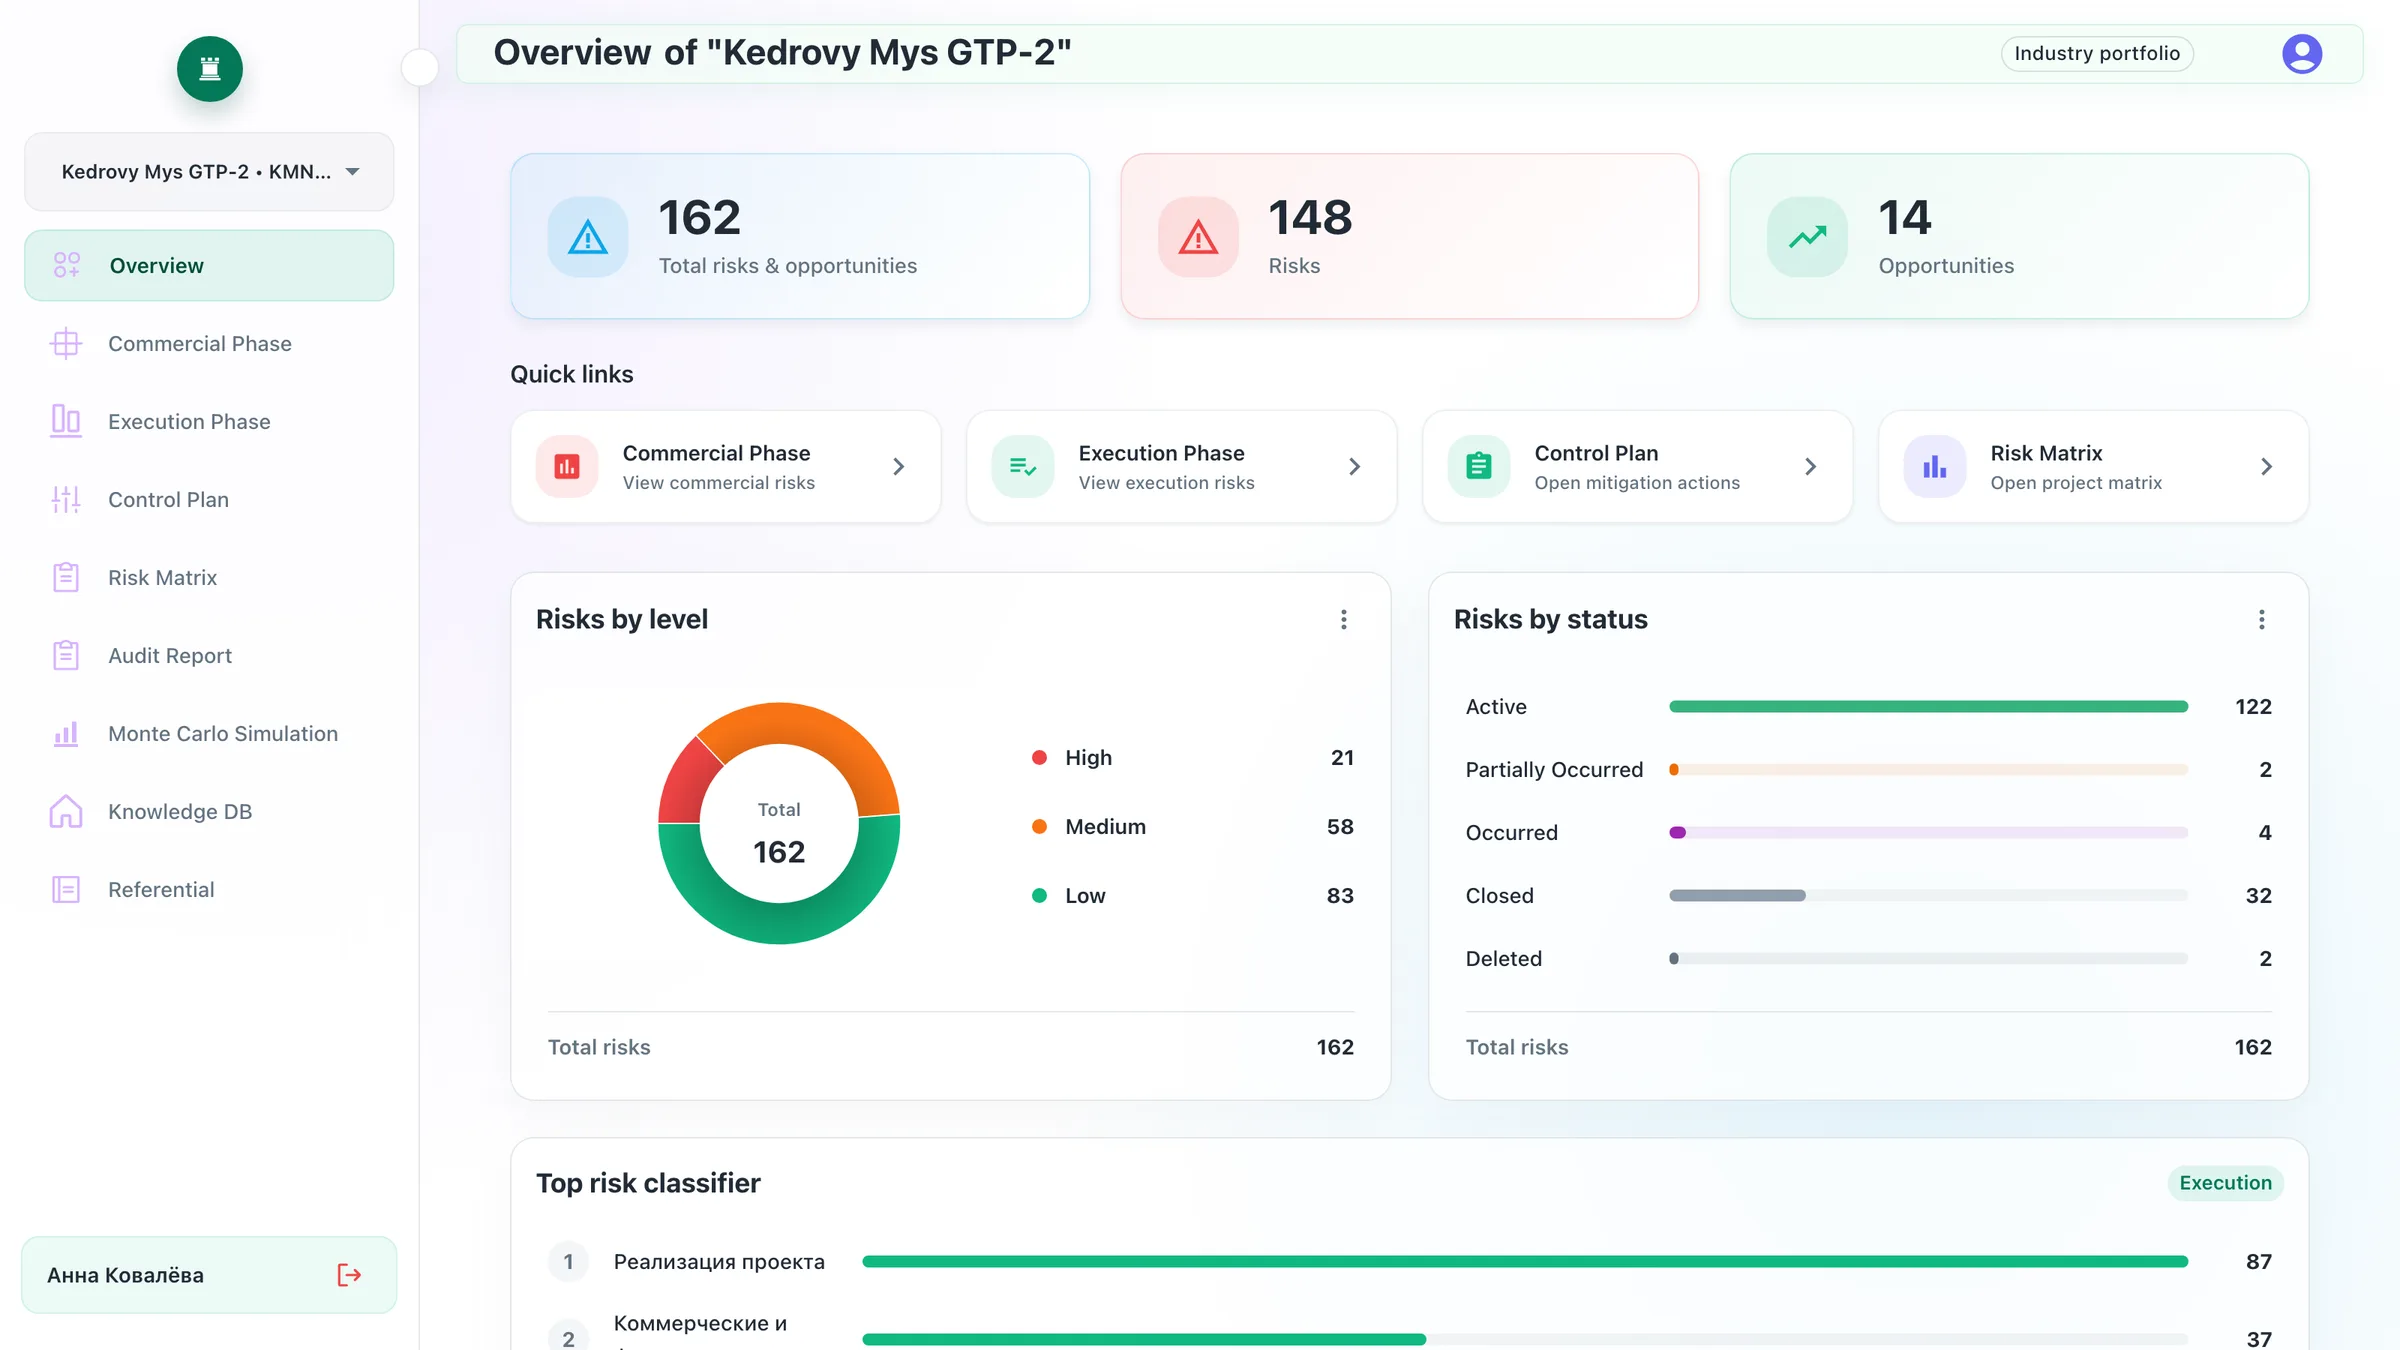Click the Partially Occurred status label
The image size is (2400, 1350).
1554,770
